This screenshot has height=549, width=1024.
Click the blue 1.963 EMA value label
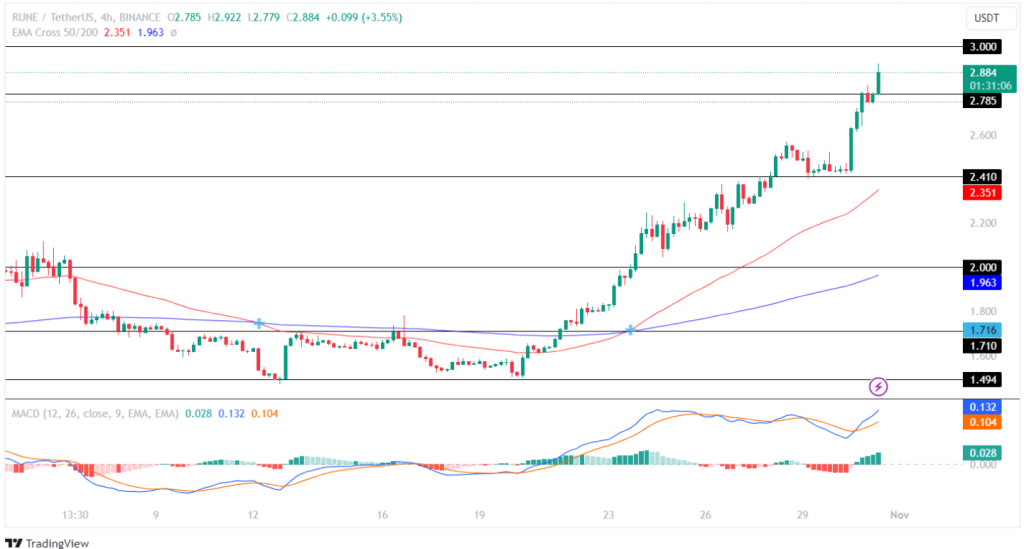click(x=979, y=283)
